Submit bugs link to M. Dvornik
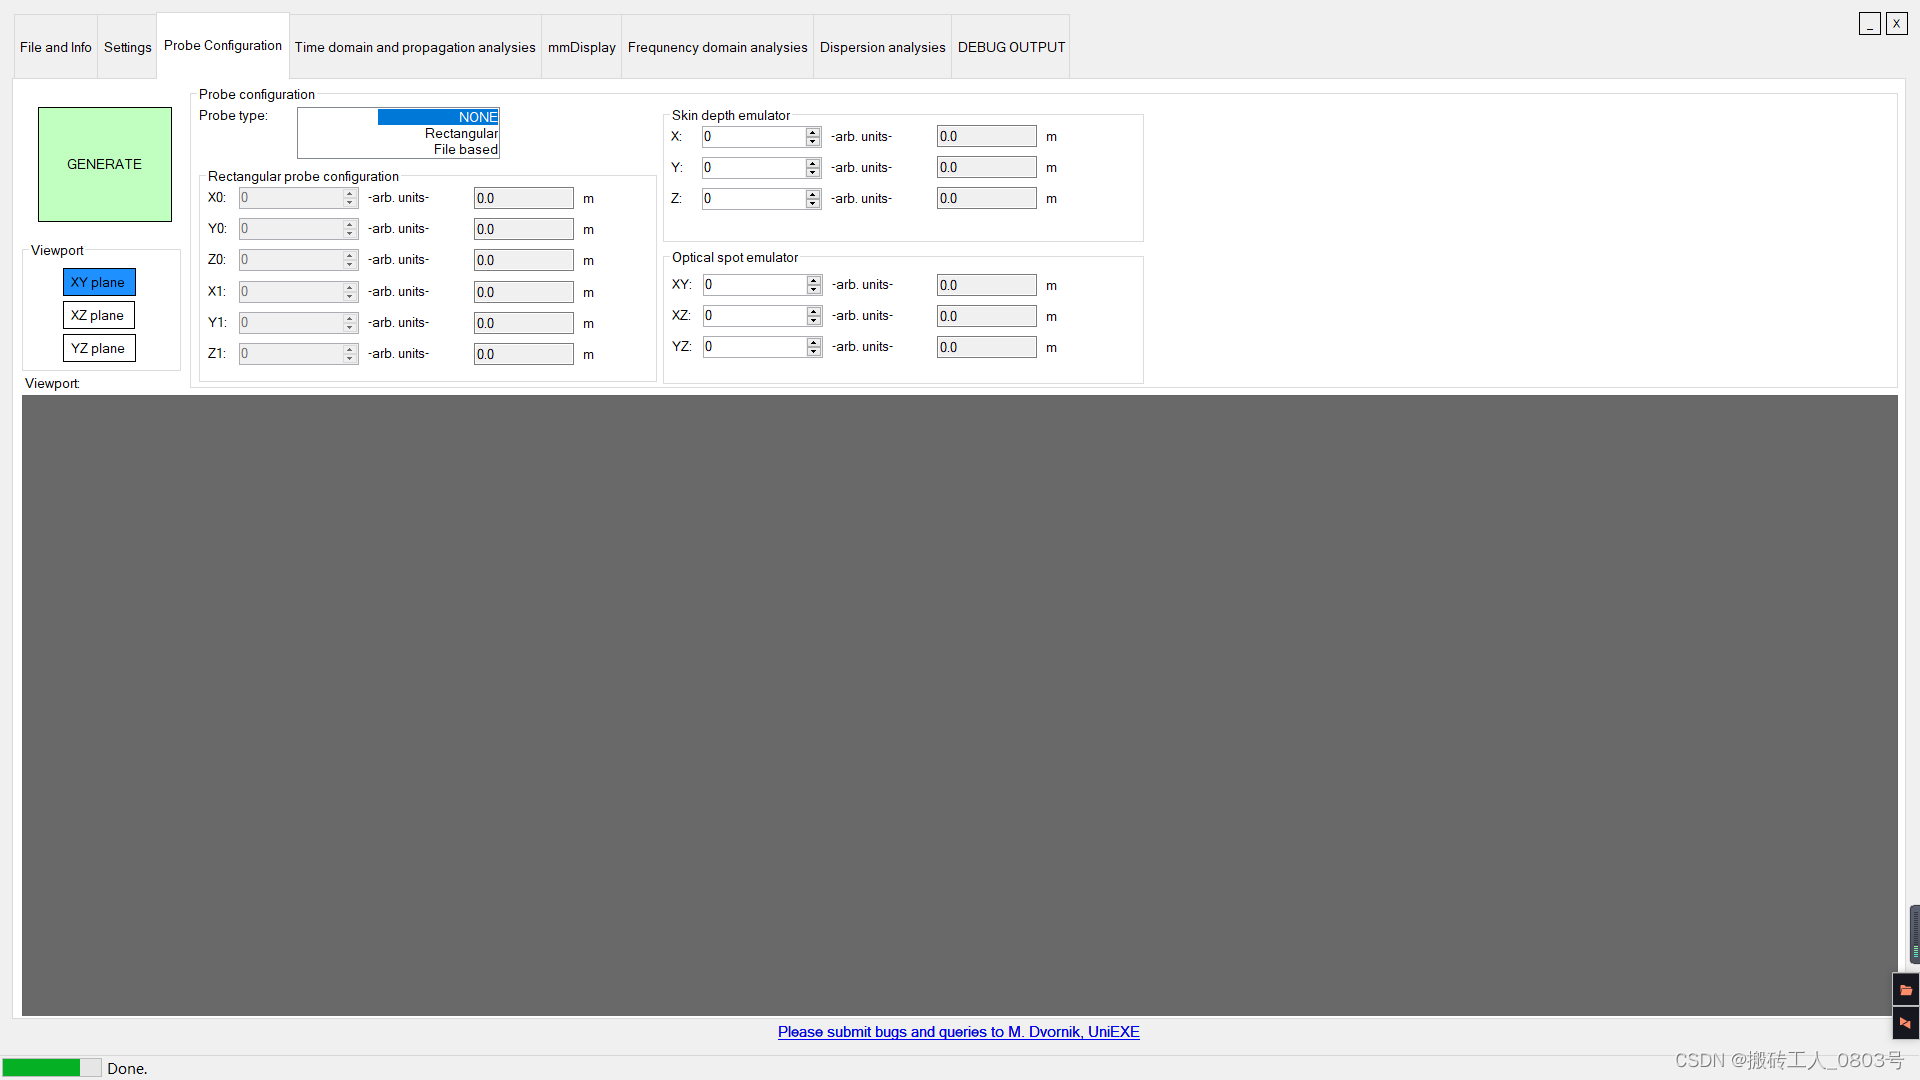Screen dimensions: 1920x1080 pos(959,1031)
